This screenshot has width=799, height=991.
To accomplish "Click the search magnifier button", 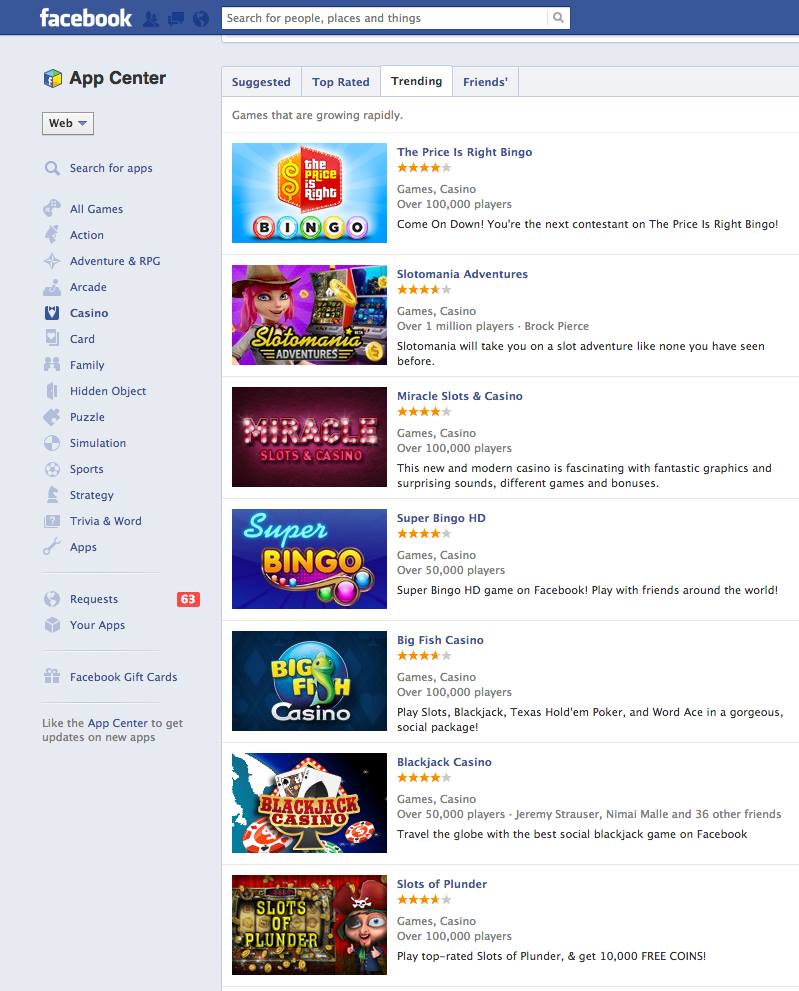I will [x=559, y=18].
